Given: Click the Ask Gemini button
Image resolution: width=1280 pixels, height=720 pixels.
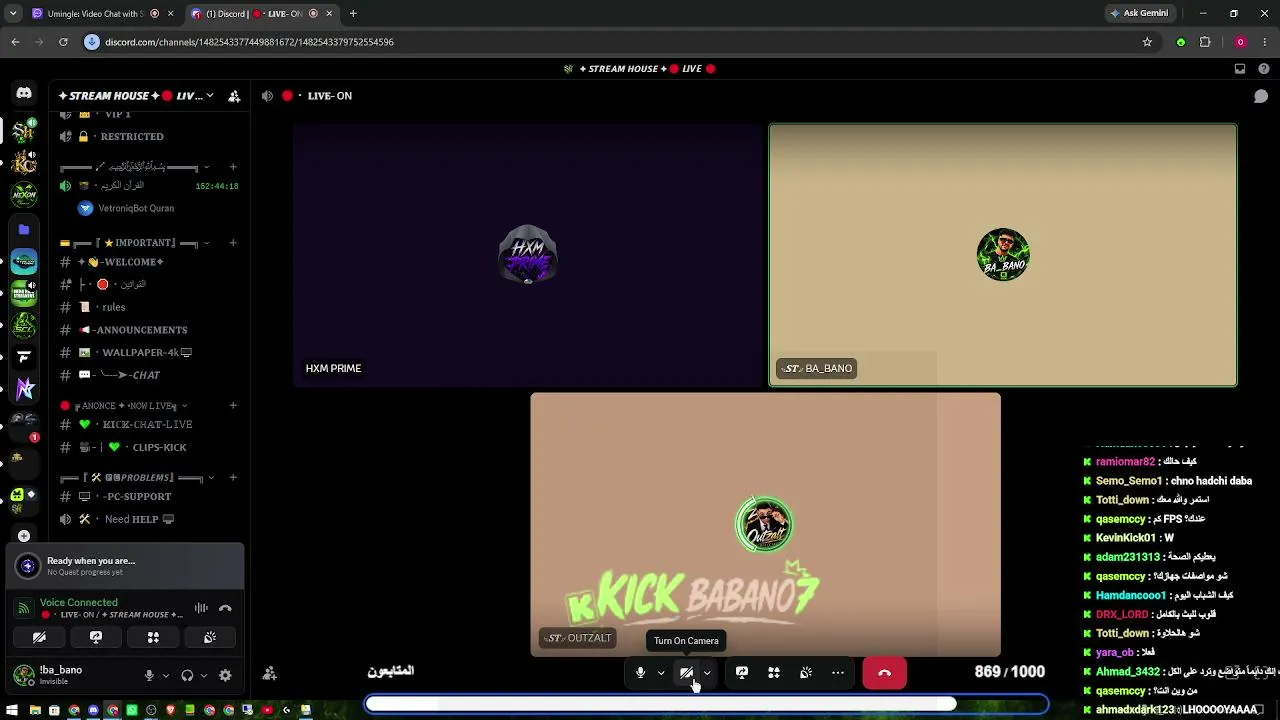Looking at the screenshot, I should (1139, 14).
